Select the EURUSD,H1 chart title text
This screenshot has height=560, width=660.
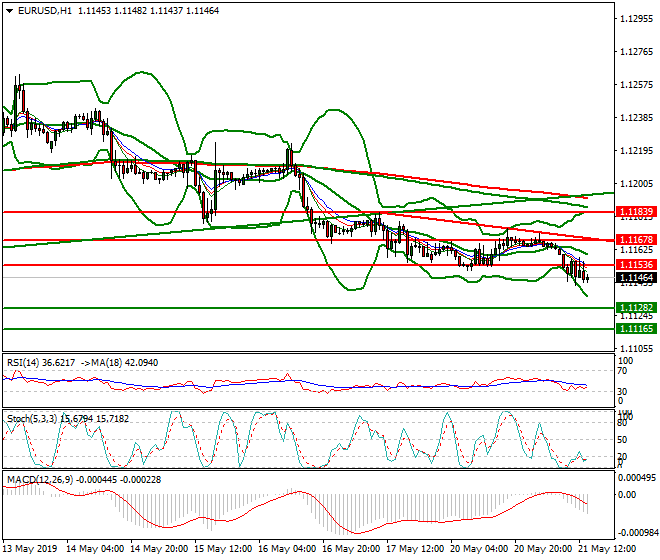coord(45,11)
